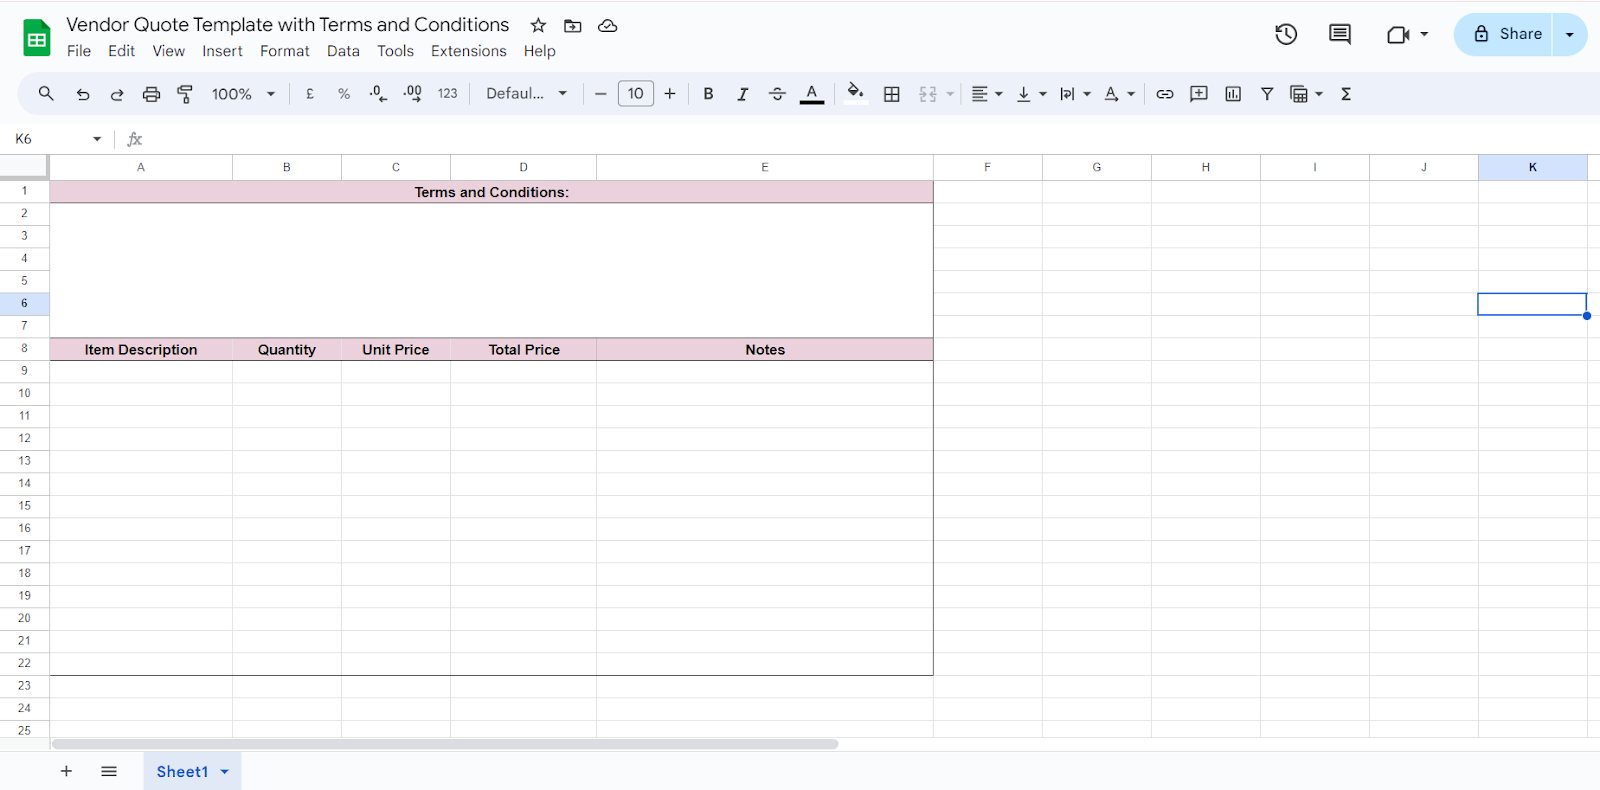Image resolution: width=1600 pixels, height=790 pixels.
Task: Toggle italic formatting
Action: click(742, 94)
